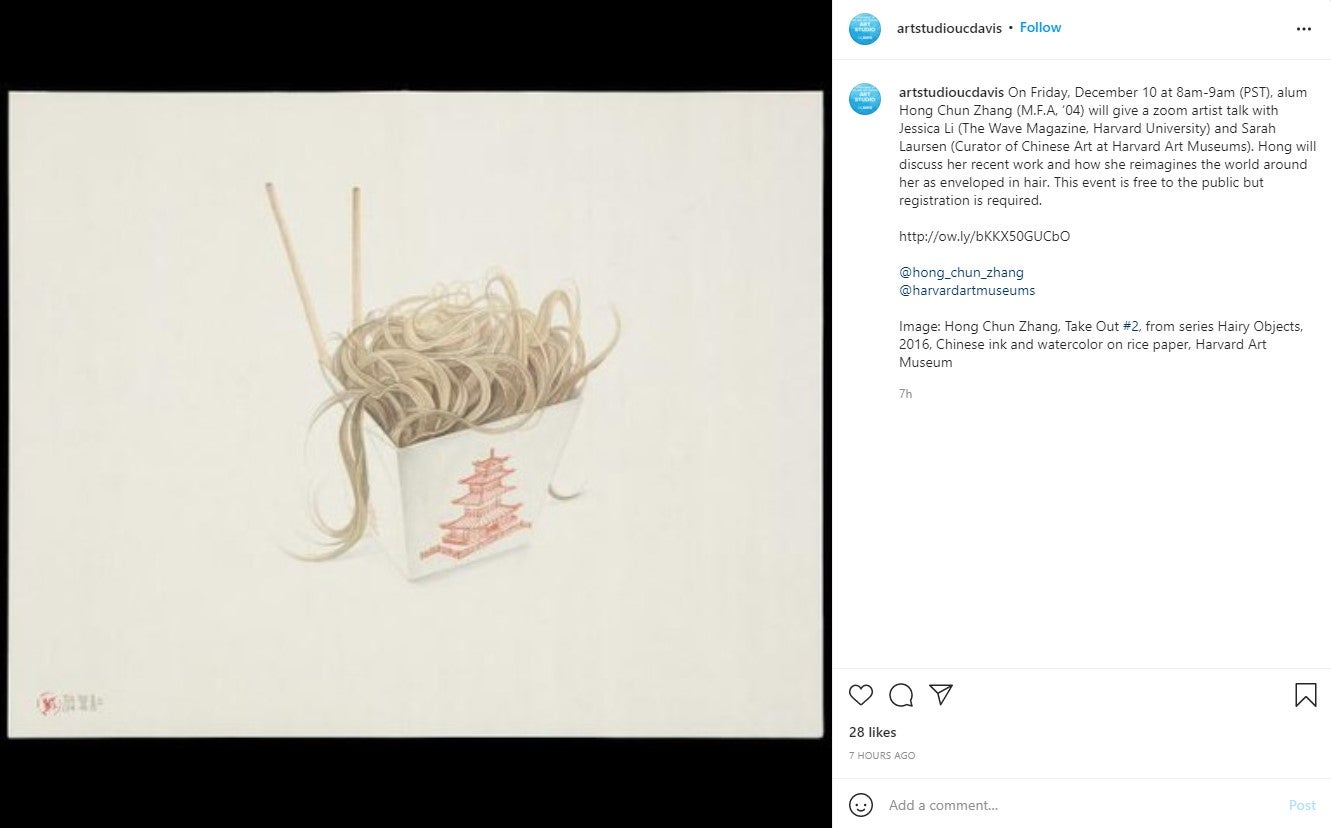
Task: Open the artstudioucdavis username in the caption
Action: click(x=951, y=93)
